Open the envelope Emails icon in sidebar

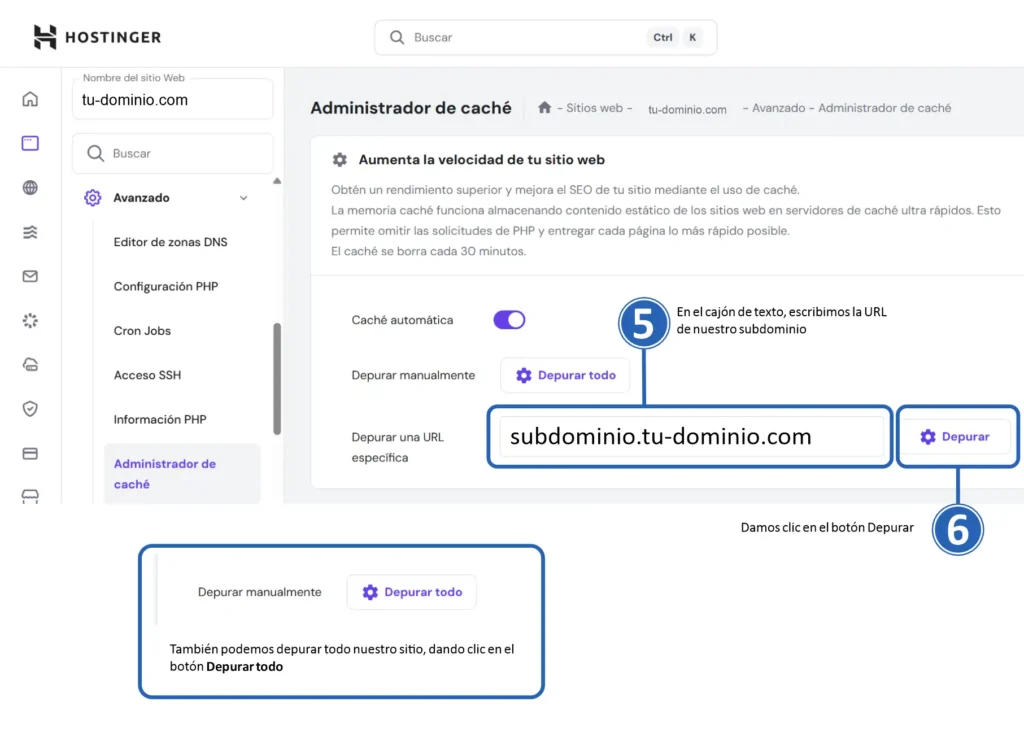tap(30, 276)
